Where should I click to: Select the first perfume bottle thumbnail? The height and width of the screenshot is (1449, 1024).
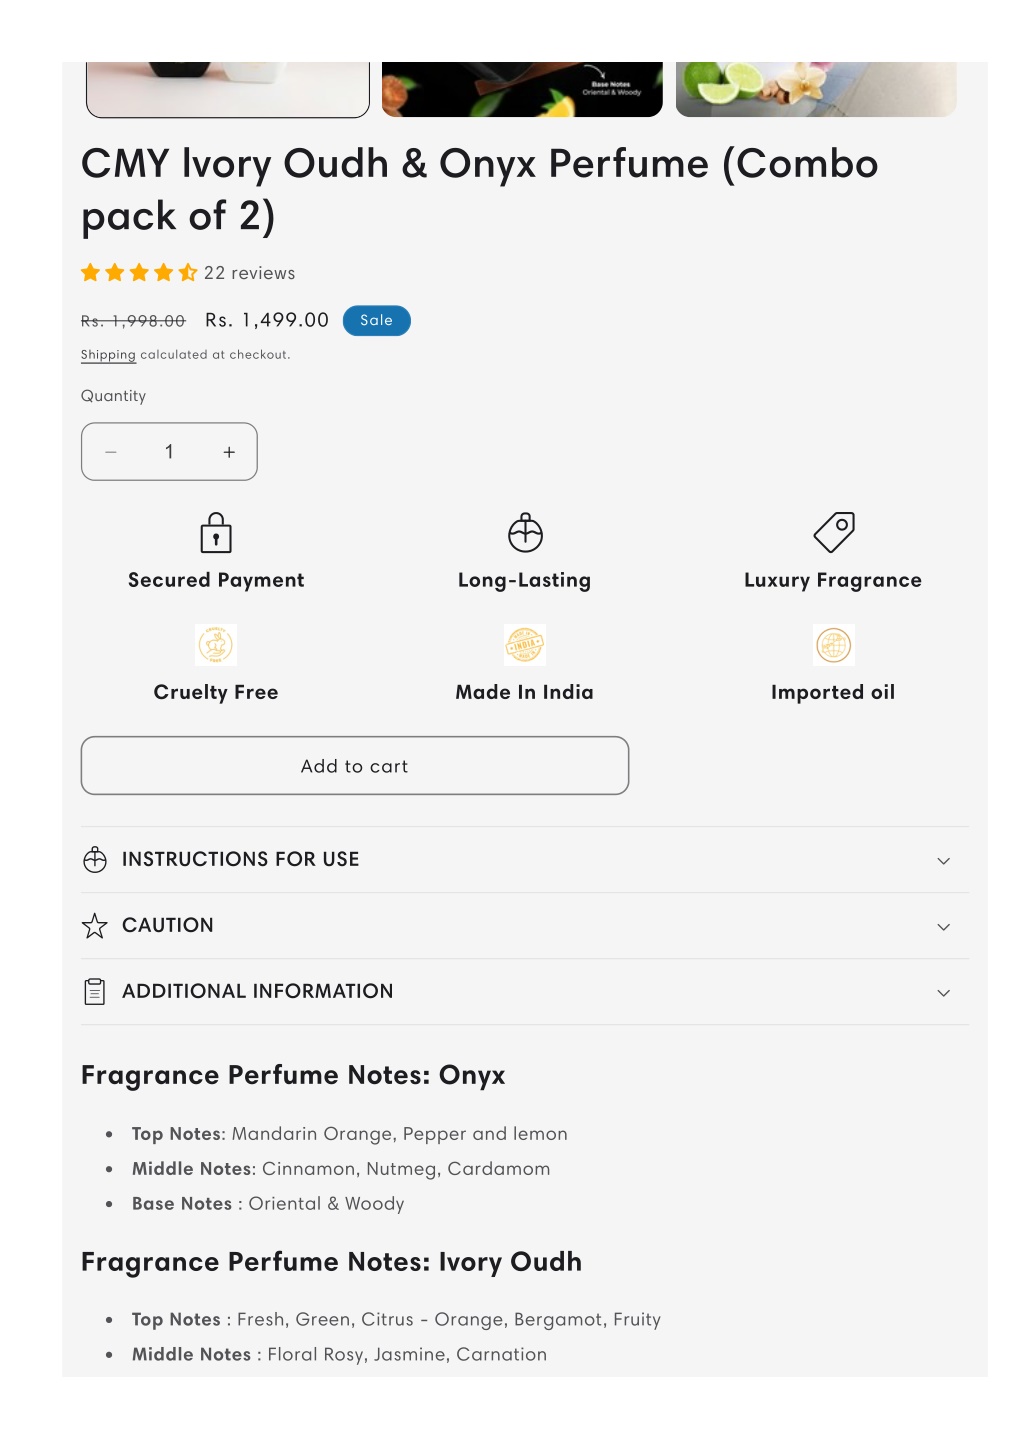coord(228,89)
